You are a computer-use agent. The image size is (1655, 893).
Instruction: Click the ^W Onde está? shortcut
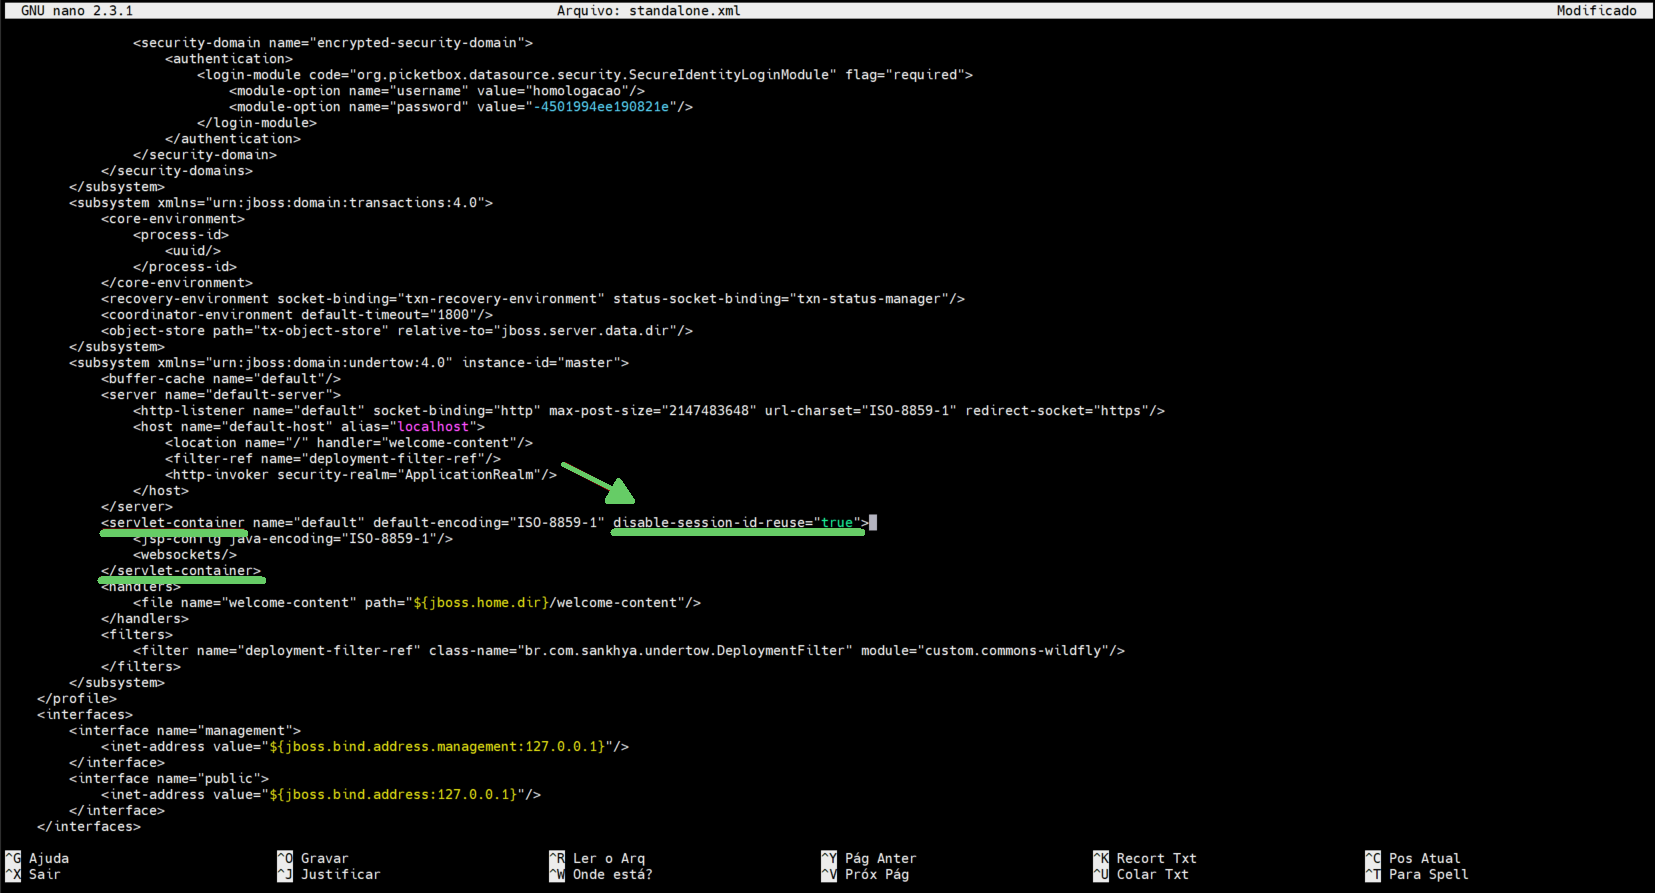click(x=601, y=874)
